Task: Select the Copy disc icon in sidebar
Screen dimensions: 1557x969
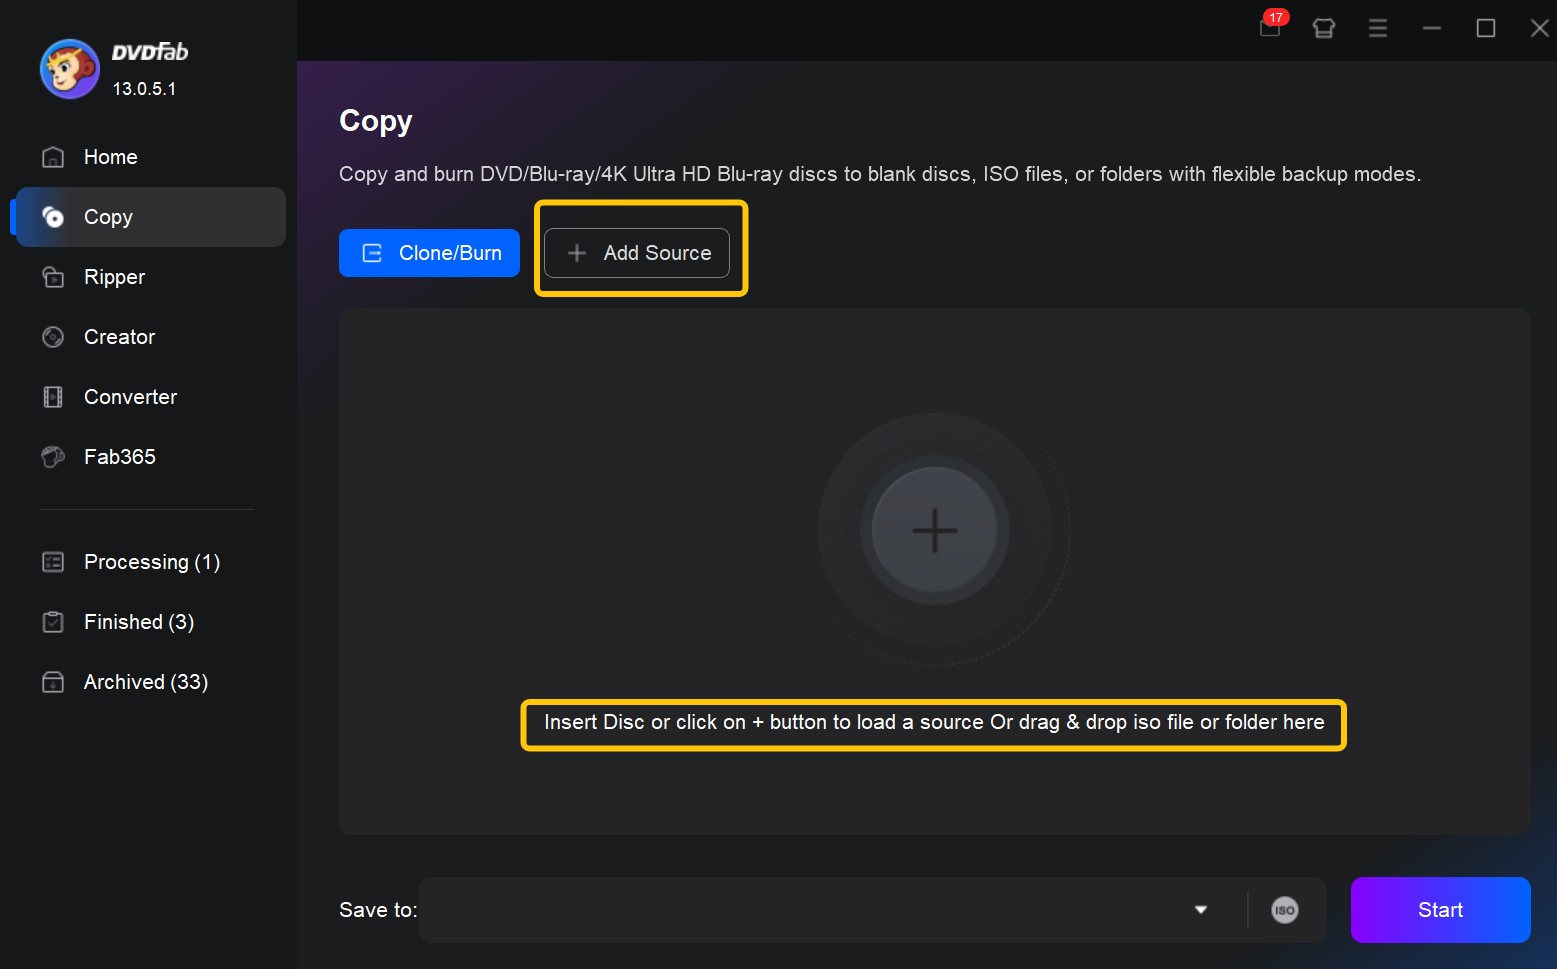Action: click(x=53, y=217)
